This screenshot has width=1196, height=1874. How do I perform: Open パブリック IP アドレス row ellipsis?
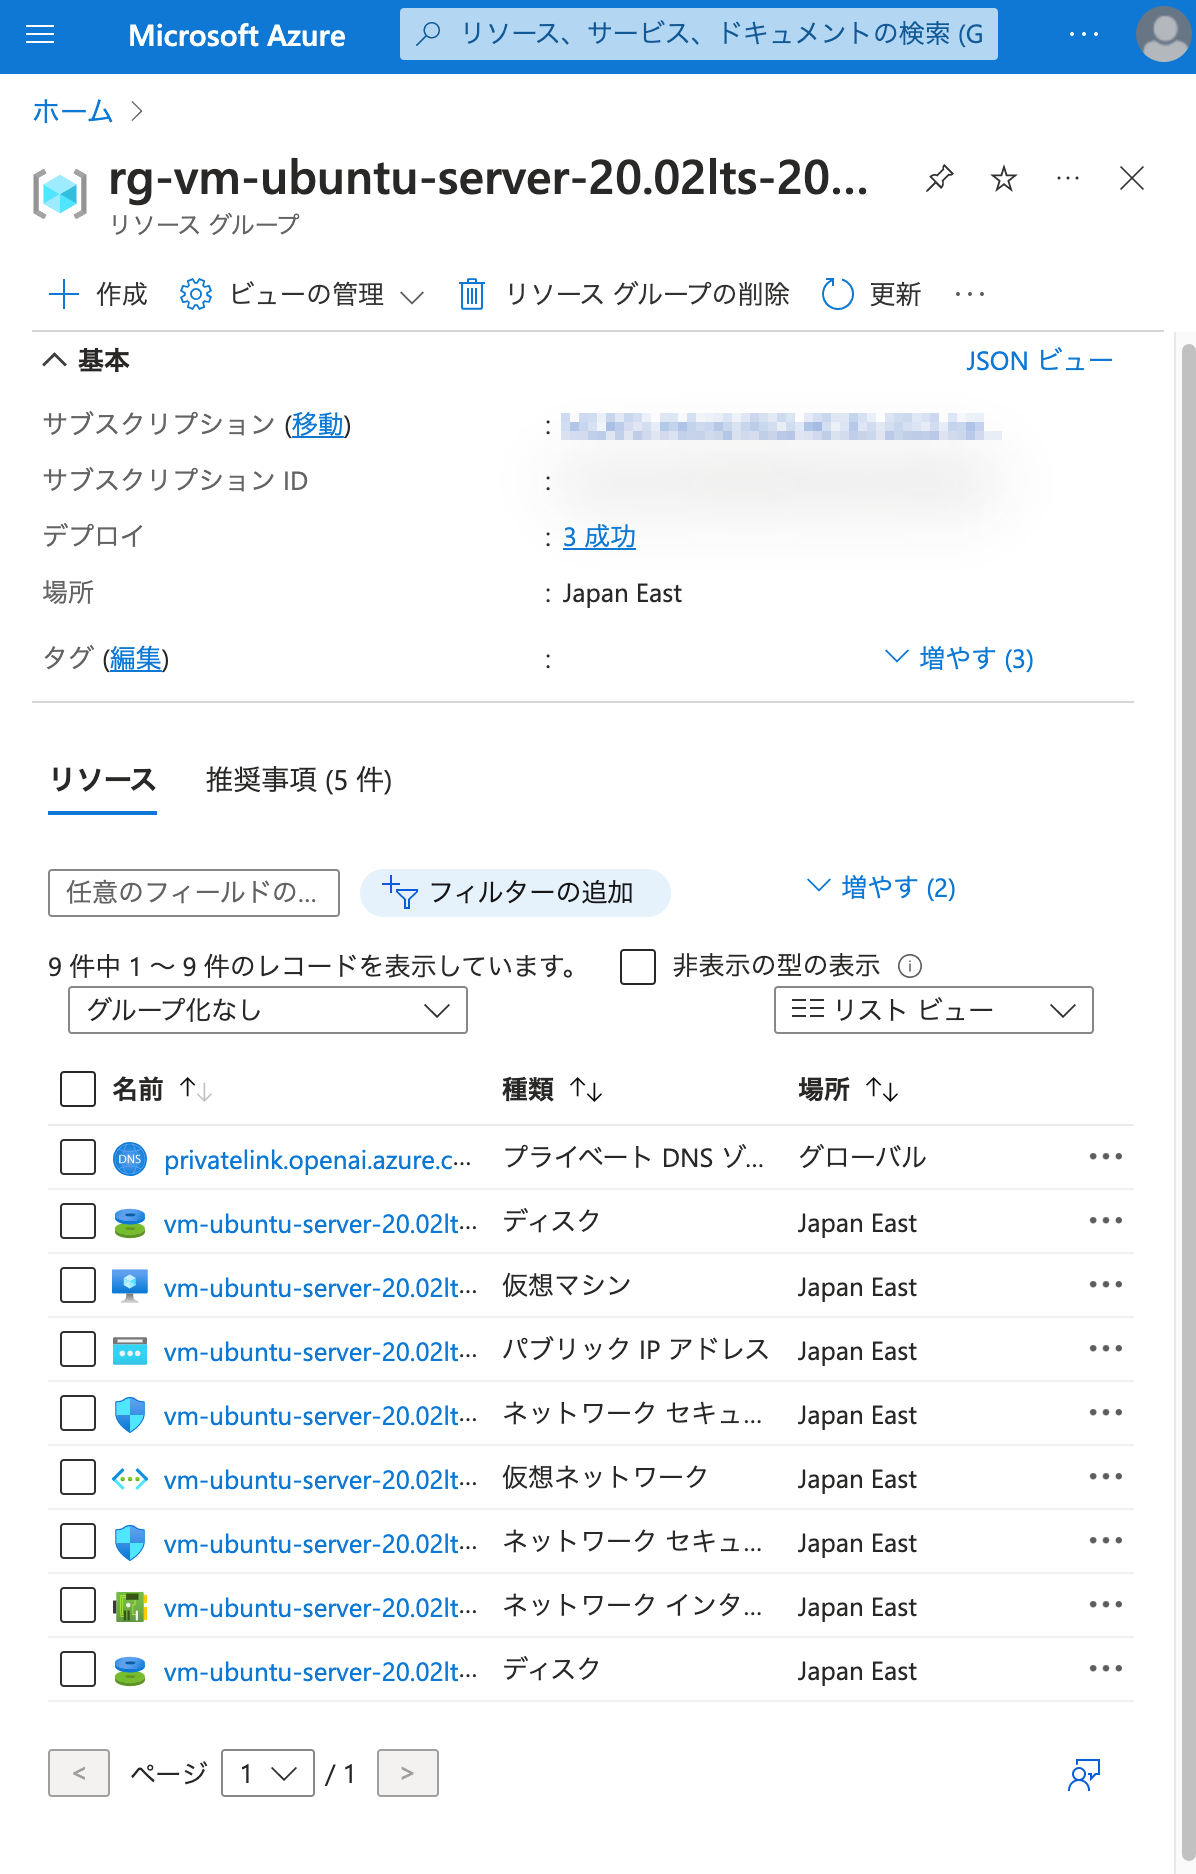(x=1106, y=1349)
